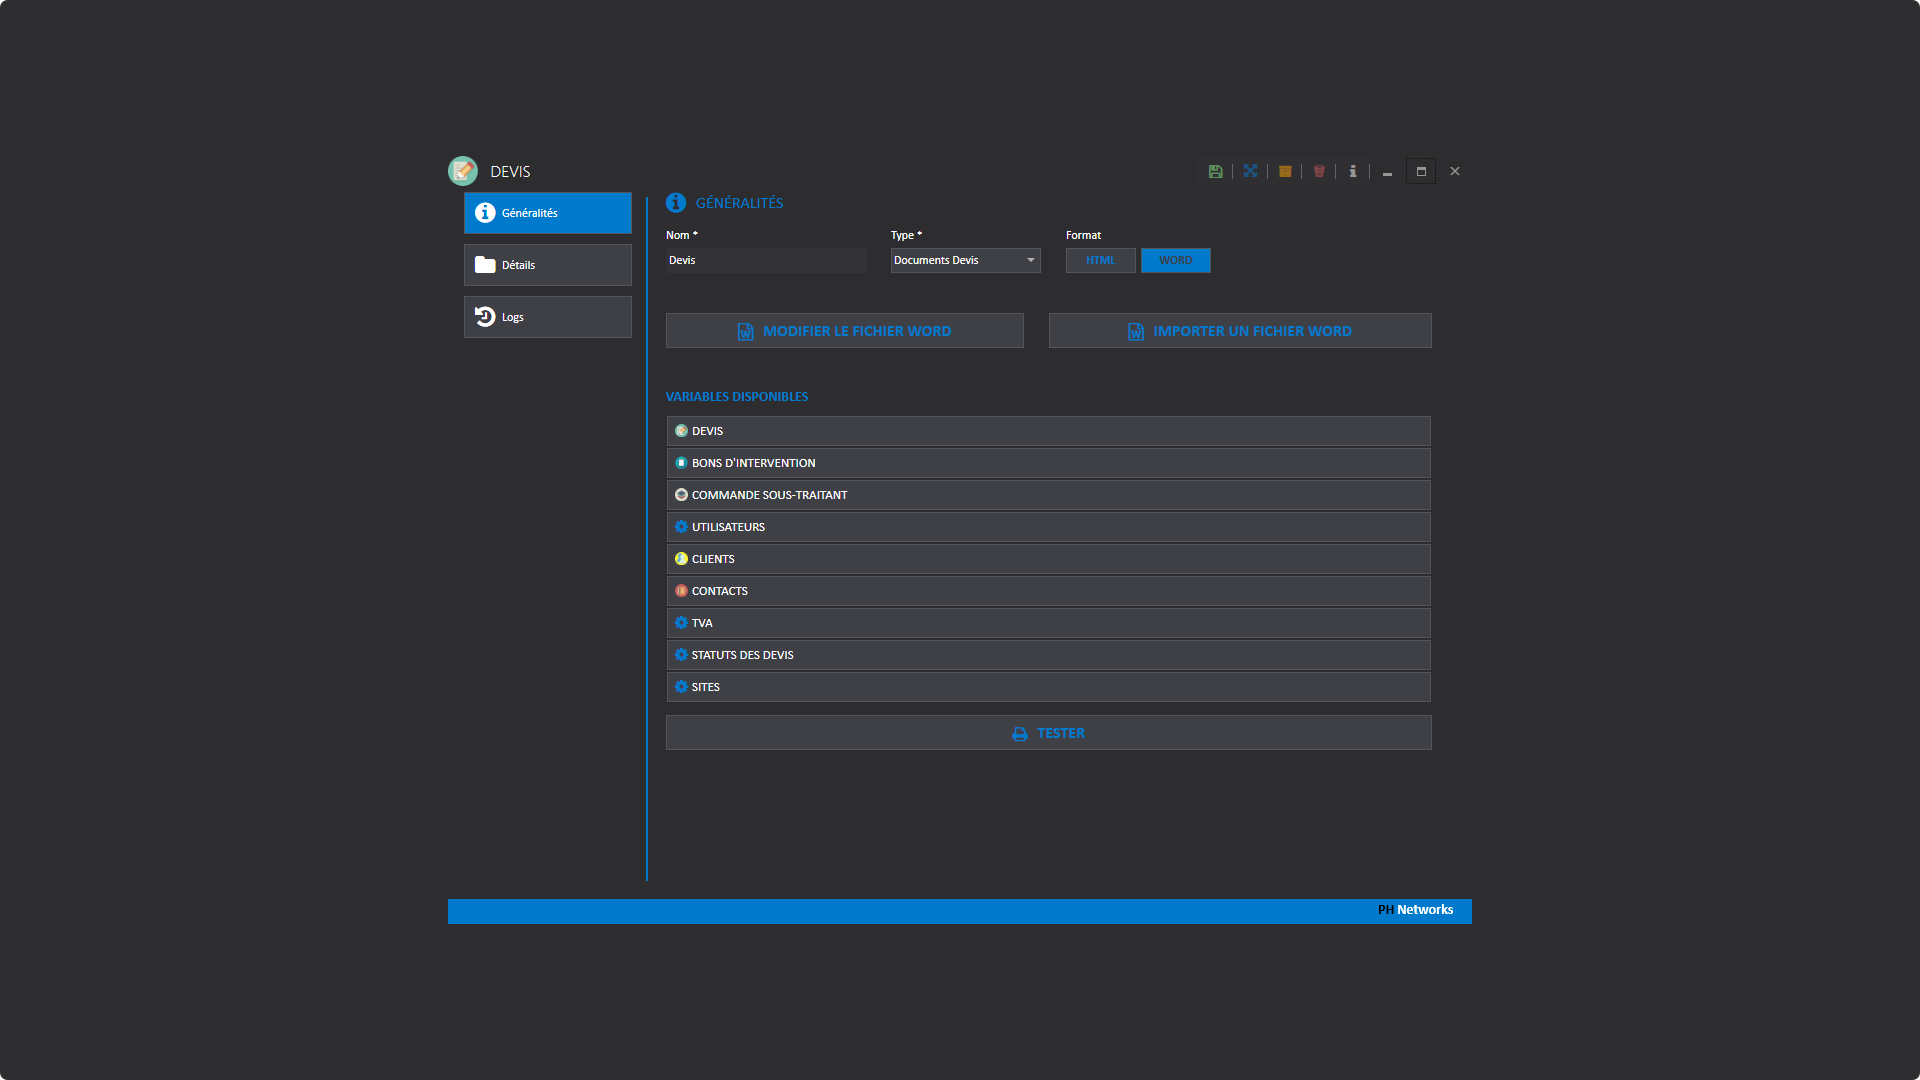The image size is (1920, 1080).
Task: Open the Type dropdown showing Documents Devis
Action: [965, 260]
